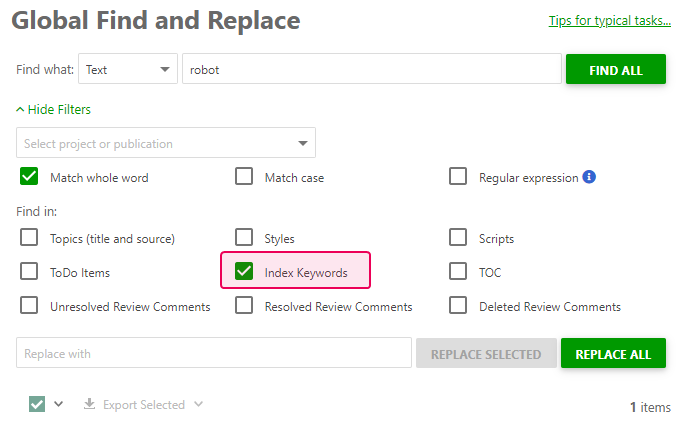Screen dimensions: 685x435
Task: Focus the Replace with input field
Action: (214, 353)
